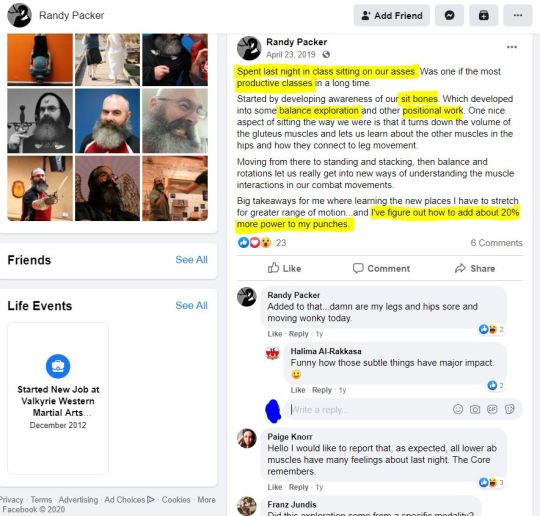Image resolution: width=540 pixels, height=516 pixels.
Task: Click the Write a reply input field
Action: (368, 410)
